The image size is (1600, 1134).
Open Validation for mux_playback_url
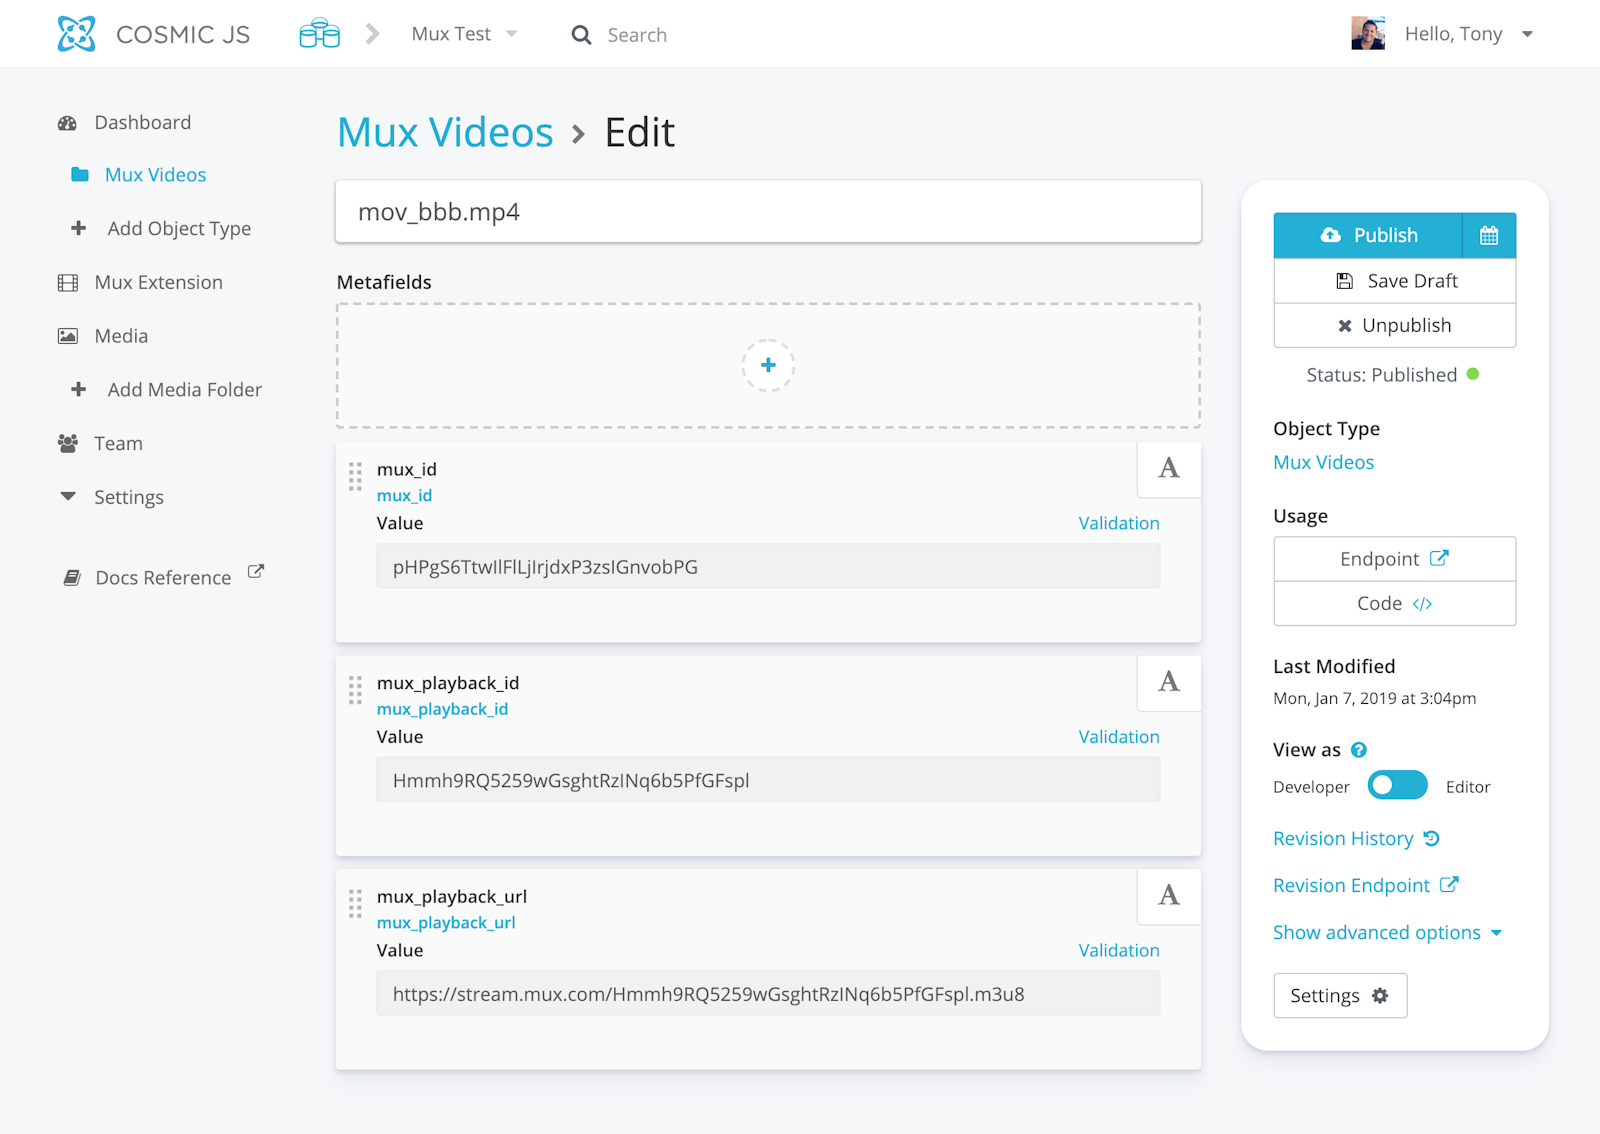1119,950
